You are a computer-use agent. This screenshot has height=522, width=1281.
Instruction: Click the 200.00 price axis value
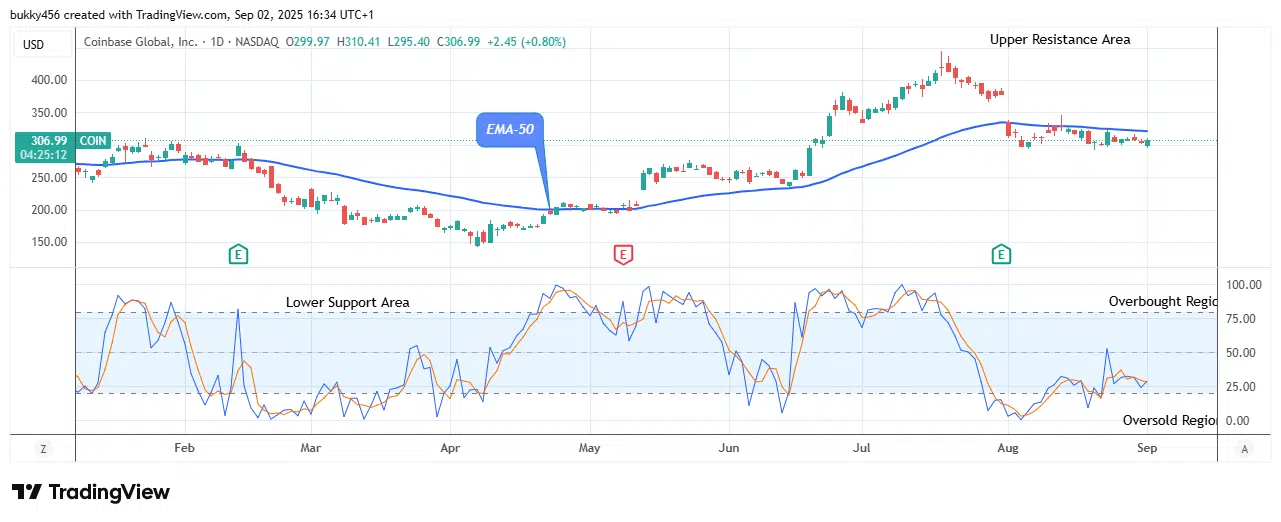(49, 210)
